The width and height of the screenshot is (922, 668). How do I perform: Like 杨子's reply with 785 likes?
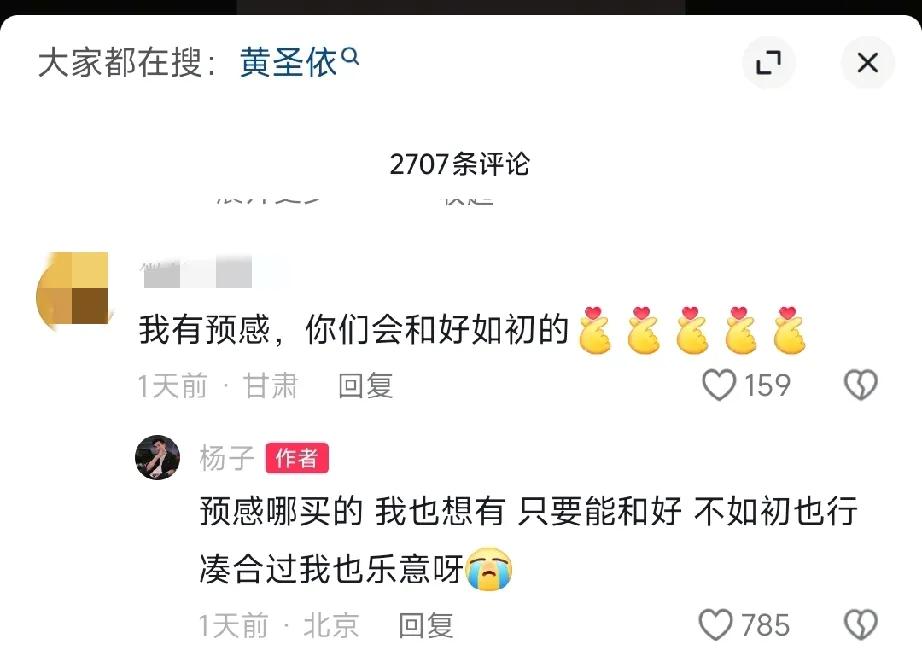click(716, 624)
